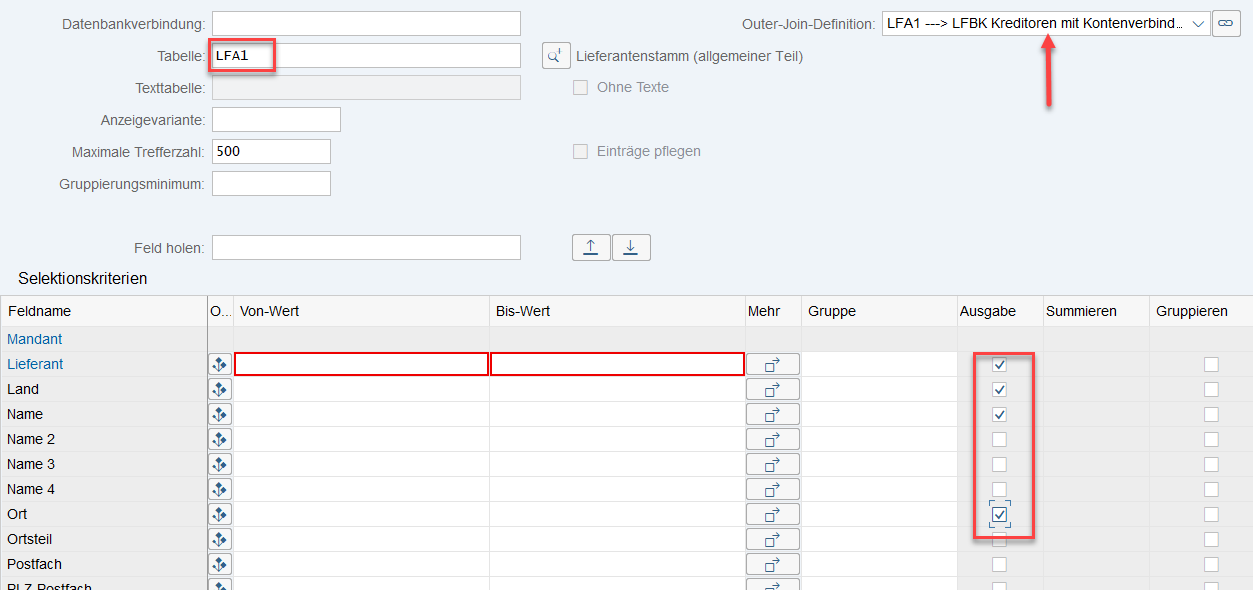
Task: Click the upload arrow button near Feld holen
Action: (x=591, y=248)
